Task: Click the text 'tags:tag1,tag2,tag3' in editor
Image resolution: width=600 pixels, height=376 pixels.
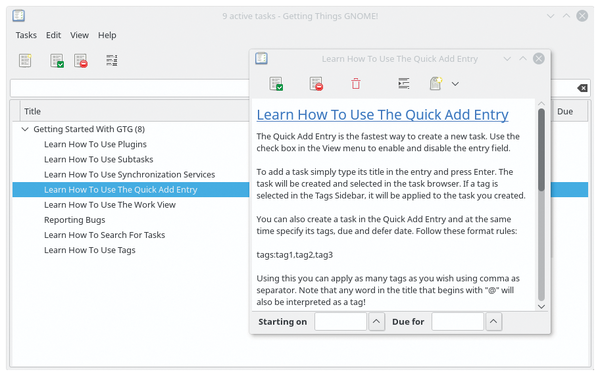Action: pyautogui.click(x=295, y=255)
